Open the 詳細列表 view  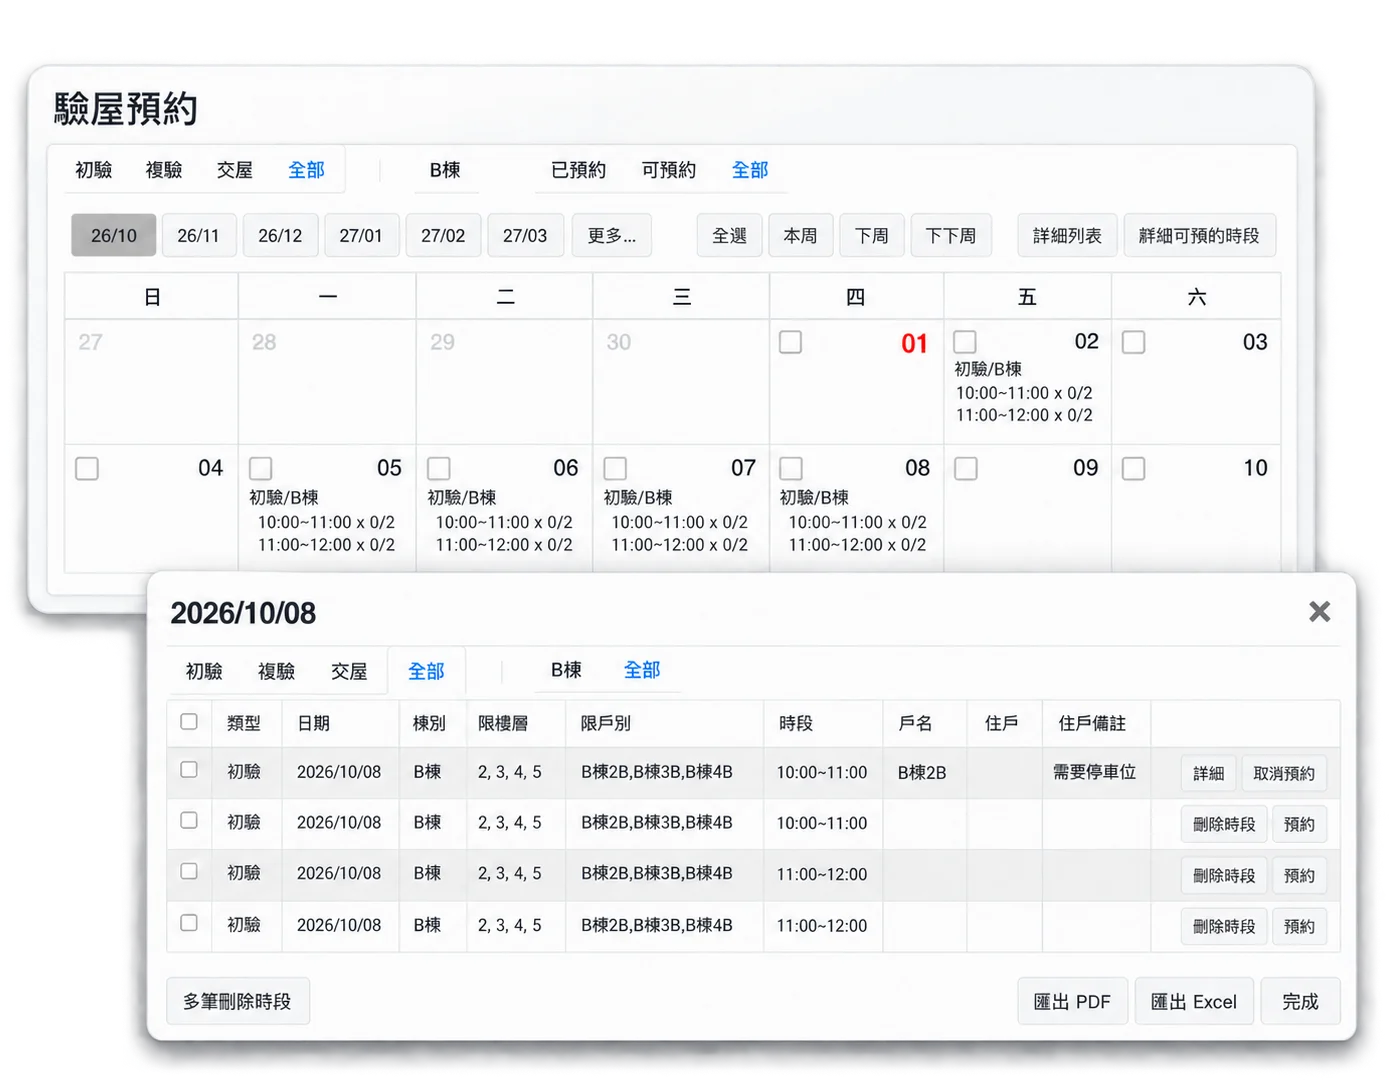point(1067,235)
